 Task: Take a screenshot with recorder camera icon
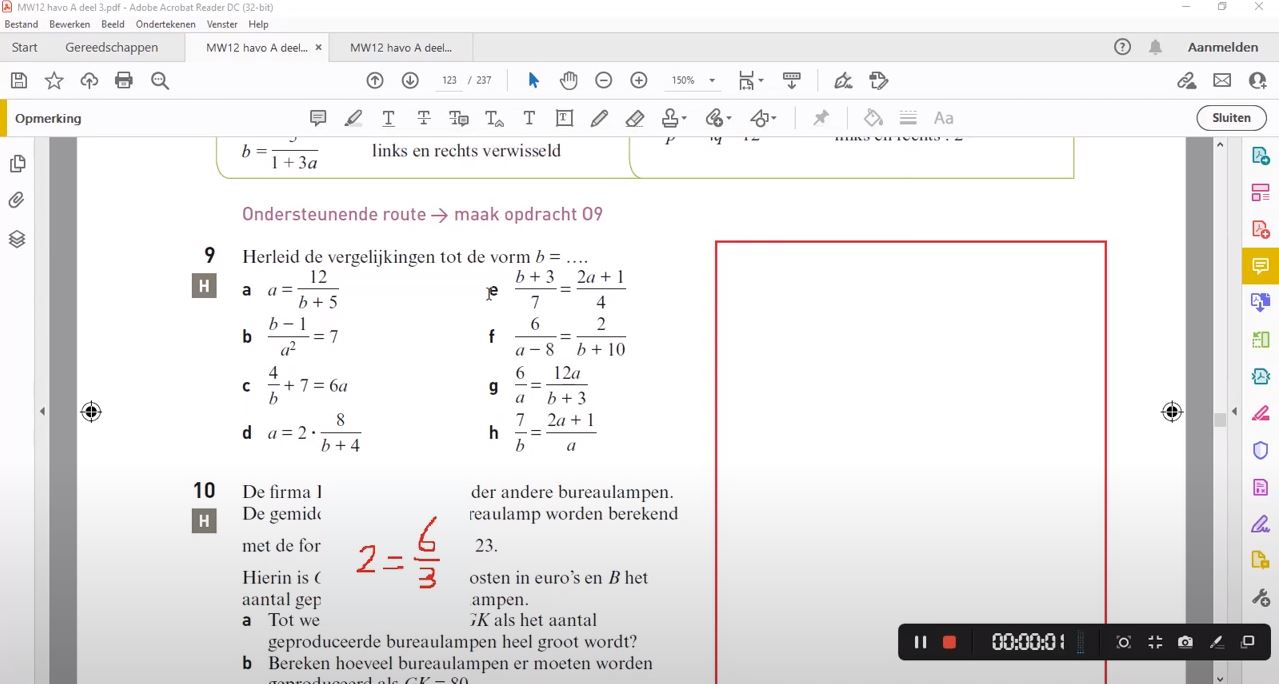pos(1185,642)
